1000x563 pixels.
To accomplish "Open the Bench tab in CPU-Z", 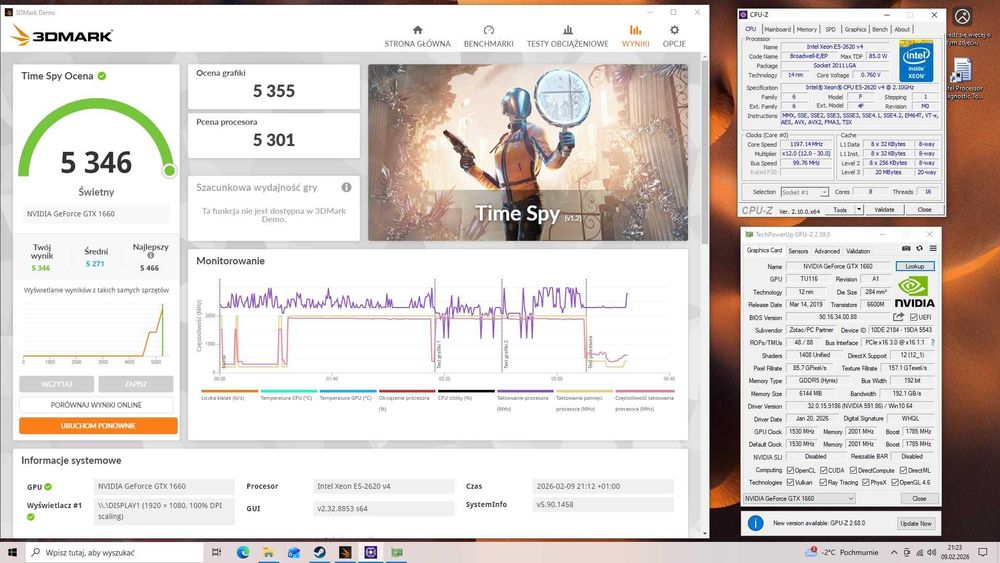I will click(x=879, y=29).
